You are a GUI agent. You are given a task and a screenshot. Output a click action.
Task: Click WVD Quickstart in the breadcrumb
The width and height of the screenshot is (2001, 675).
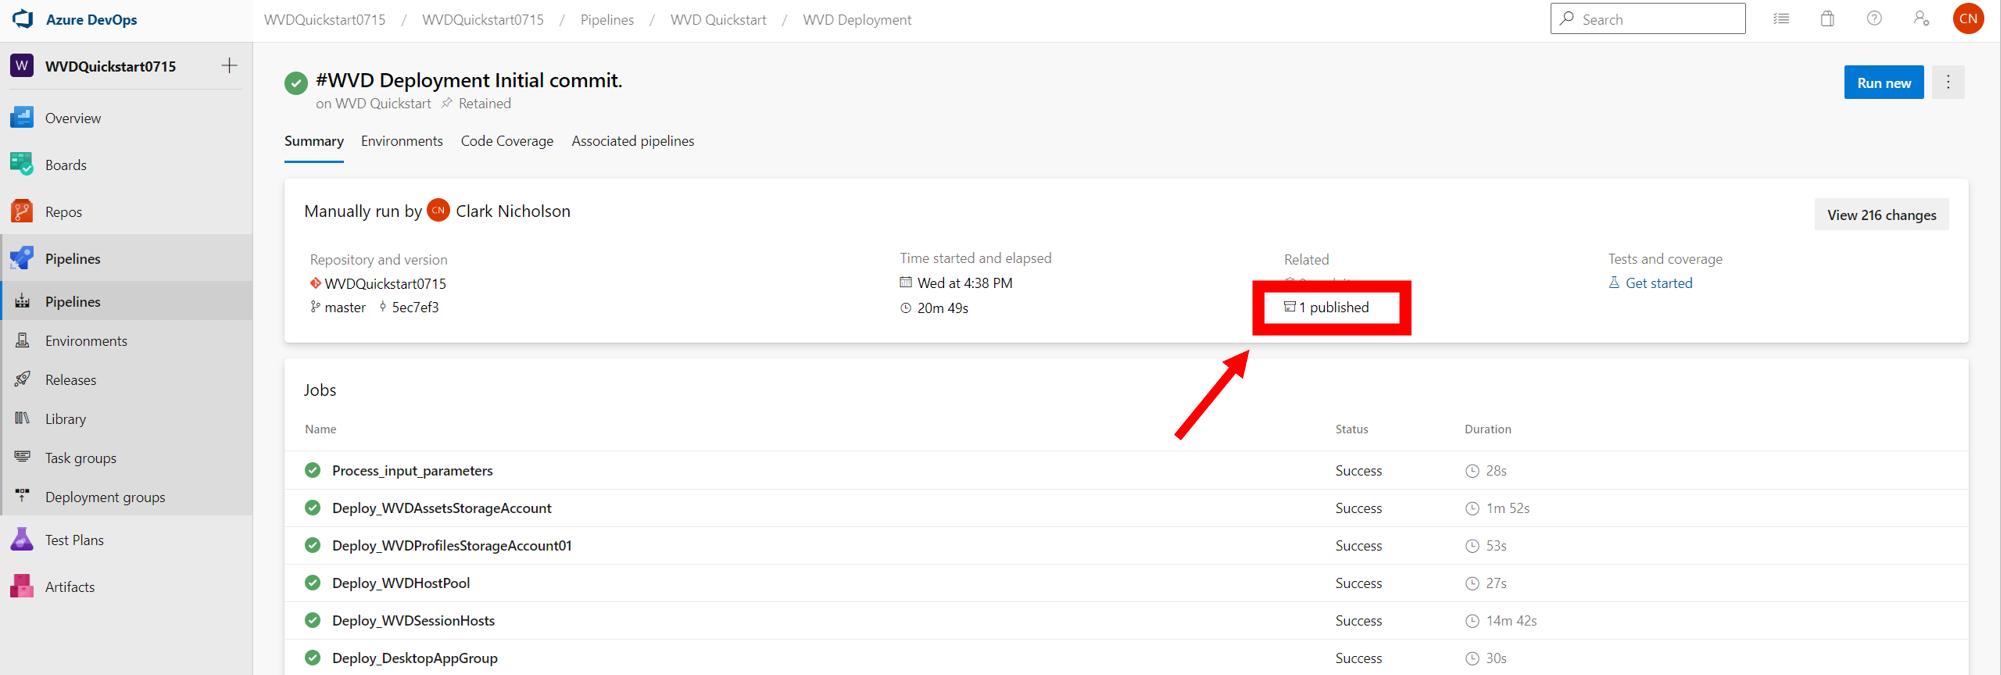pyautogui.click(x=718, y=20)
